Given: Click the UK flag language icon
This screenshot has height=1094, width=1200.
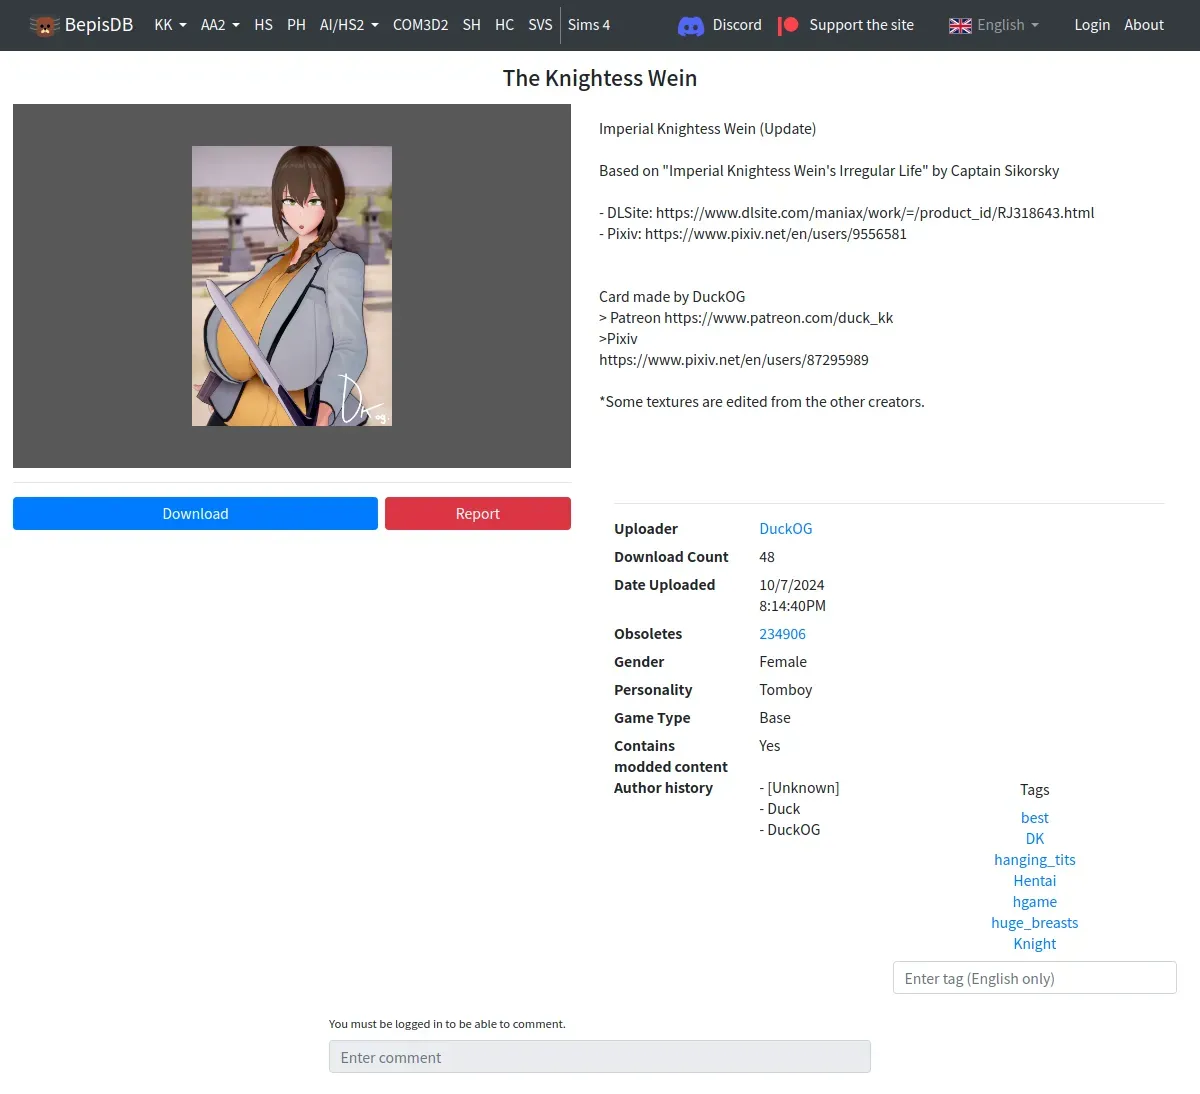Looking at the screenshot, I should pyautogui.click(x=960, y=26).
